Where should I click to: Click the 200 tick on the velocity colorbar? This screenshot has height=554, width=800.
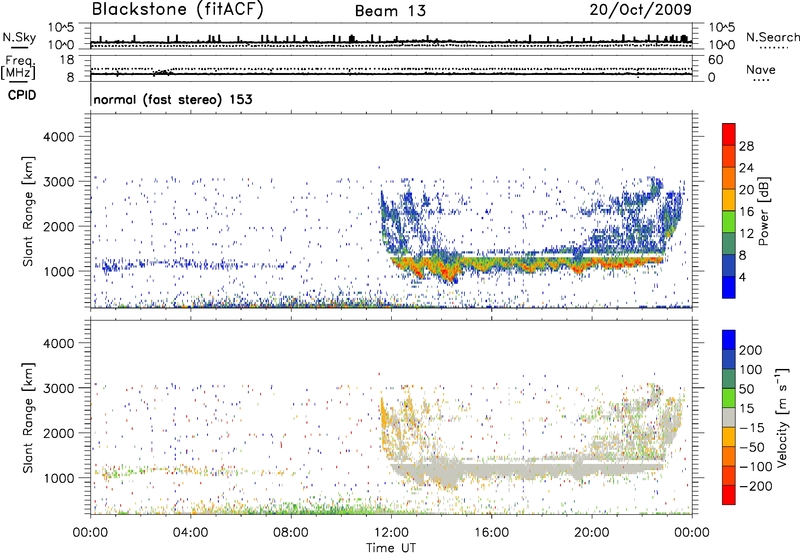point(751,350)
